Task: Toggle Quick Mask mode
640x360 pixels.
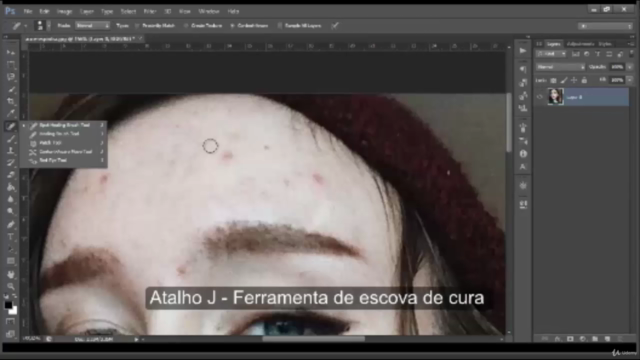Action: point(11,322)
